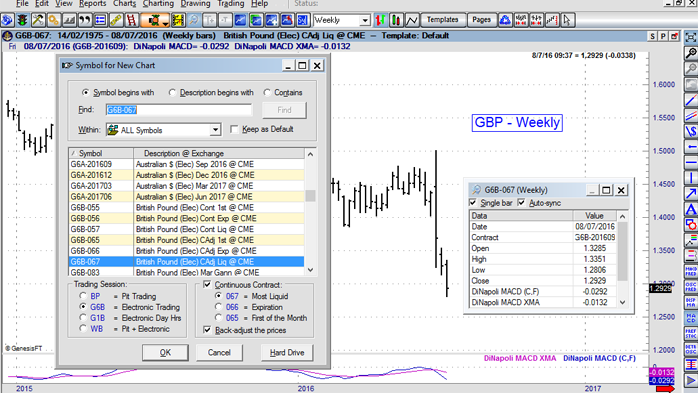Open the Reports menu
The height and width of the screenshot is (393, 698).
pyautogui.click(x=93, y=4)
